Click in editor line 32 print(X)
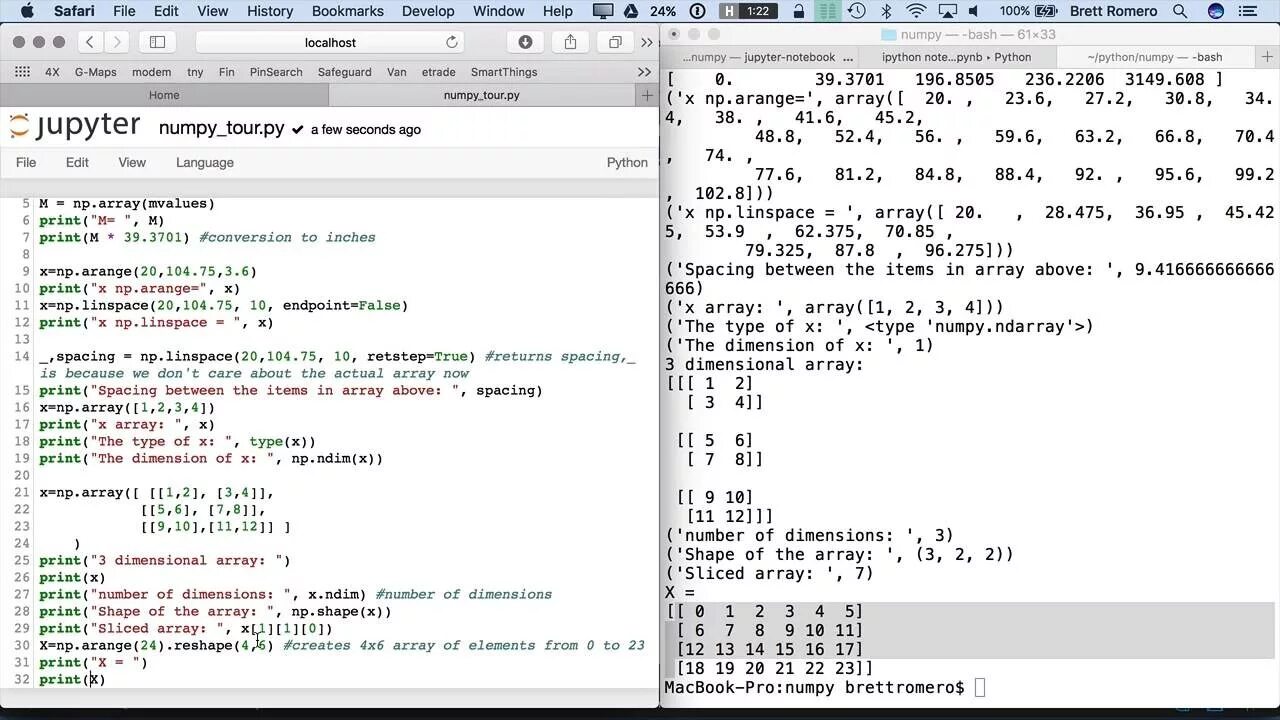 coord(72,679)
